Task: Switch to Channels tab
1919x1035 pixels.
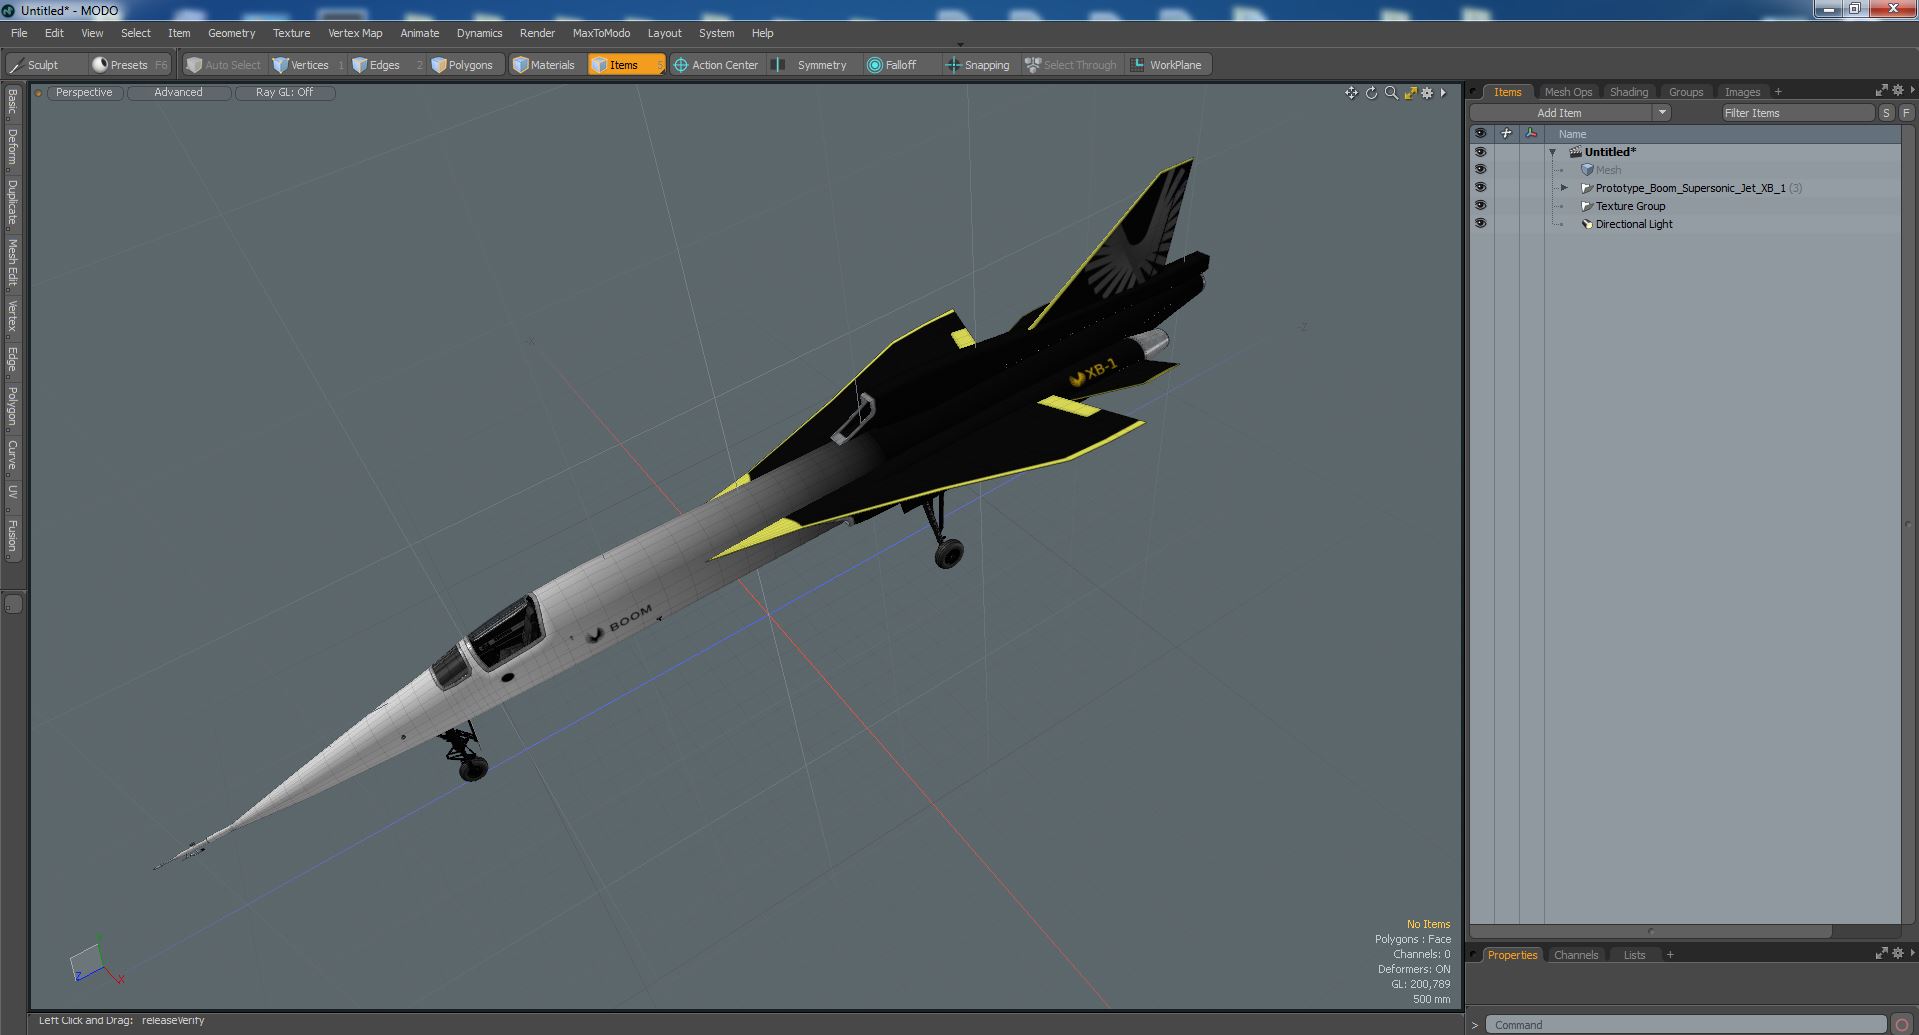Action: pyautogui.click(x=1576, y=955)
